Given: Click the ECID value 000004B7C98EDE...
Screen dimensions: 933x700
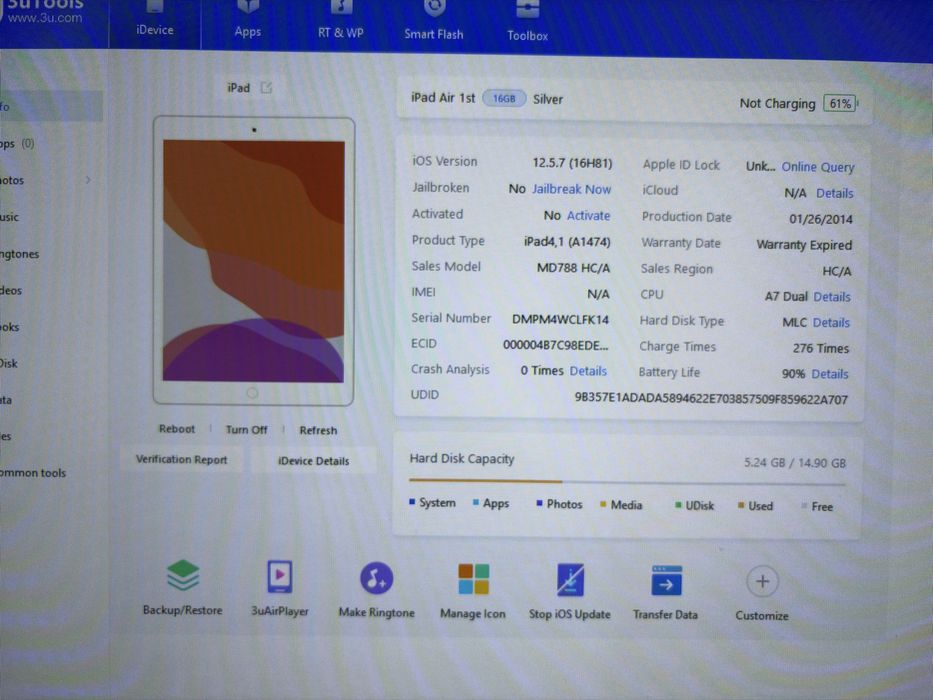Looking at the screenshot, I should (555, 345).
